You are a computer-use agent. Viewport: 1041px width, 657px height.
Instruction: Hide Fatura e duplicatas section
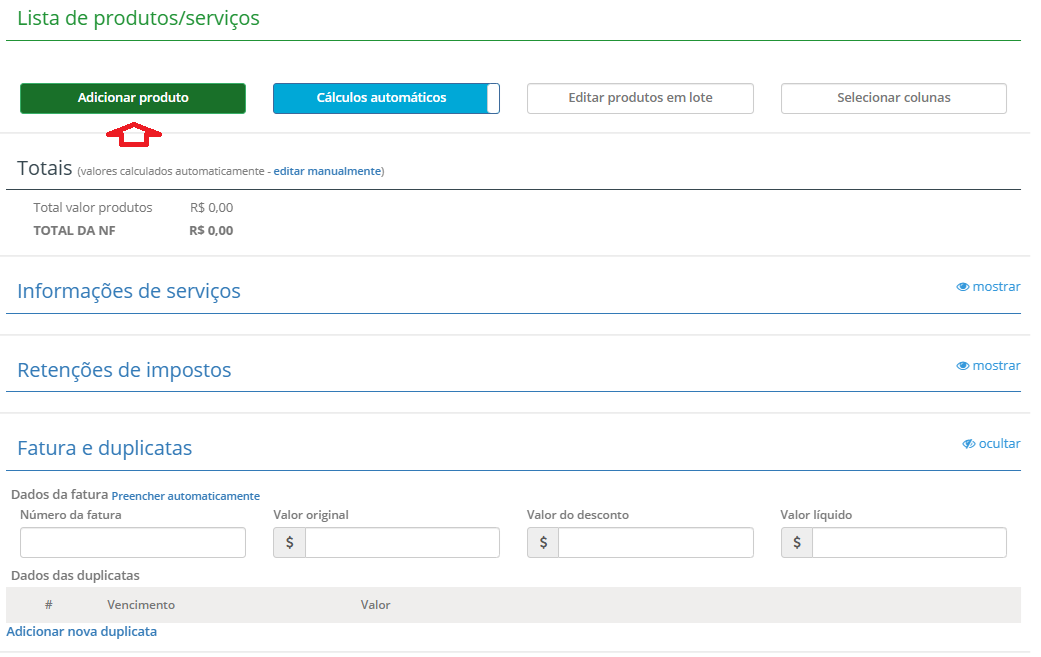991,443
